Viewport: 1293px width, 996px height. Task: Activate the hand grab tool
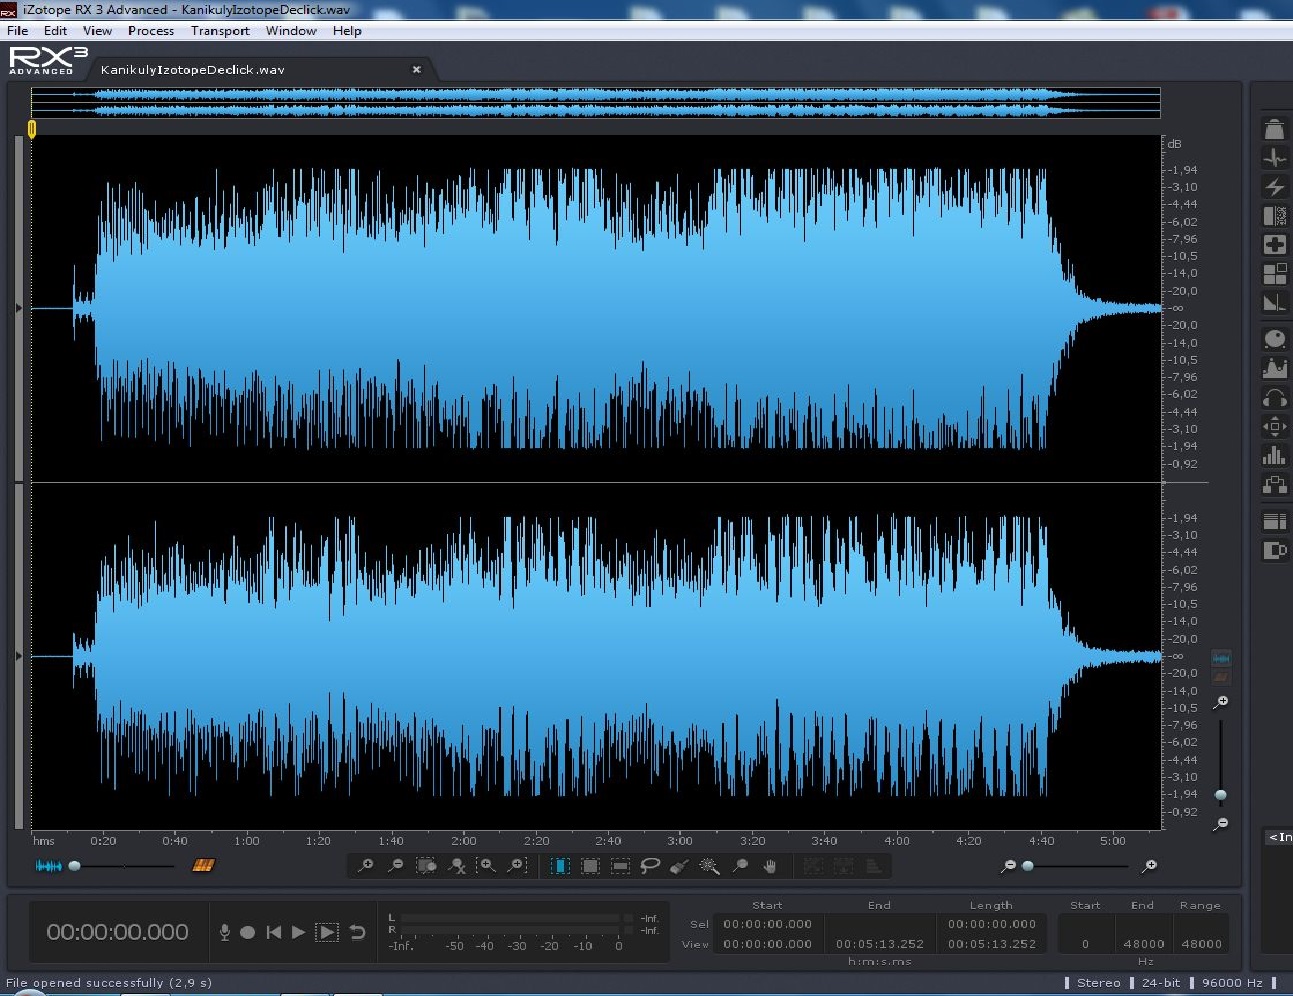(x=770, y=866)
